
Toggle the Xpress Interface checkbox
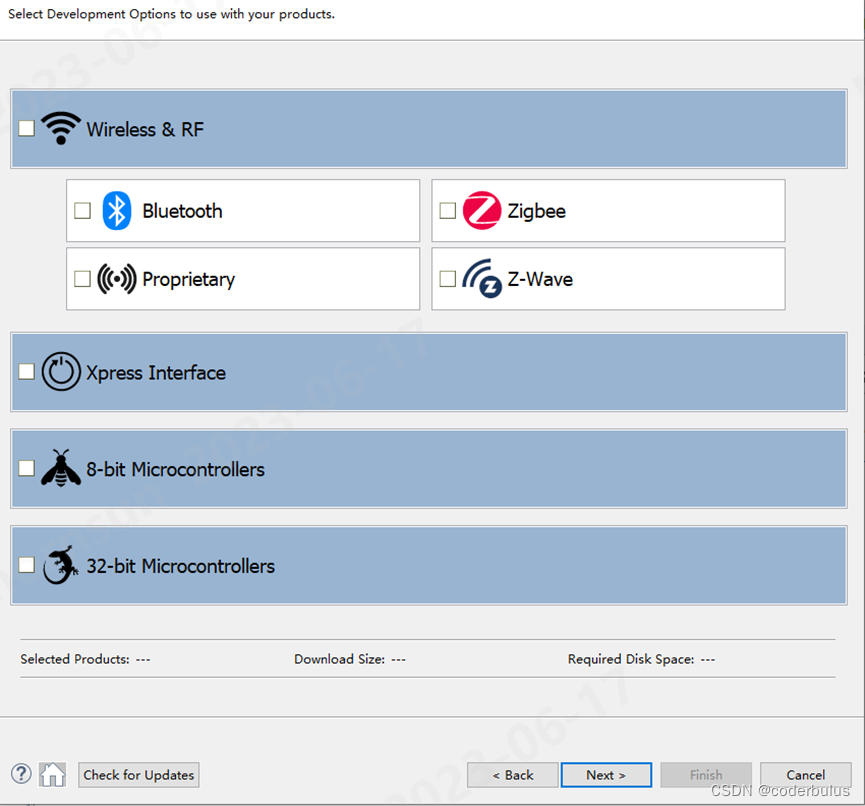point(26,371)
